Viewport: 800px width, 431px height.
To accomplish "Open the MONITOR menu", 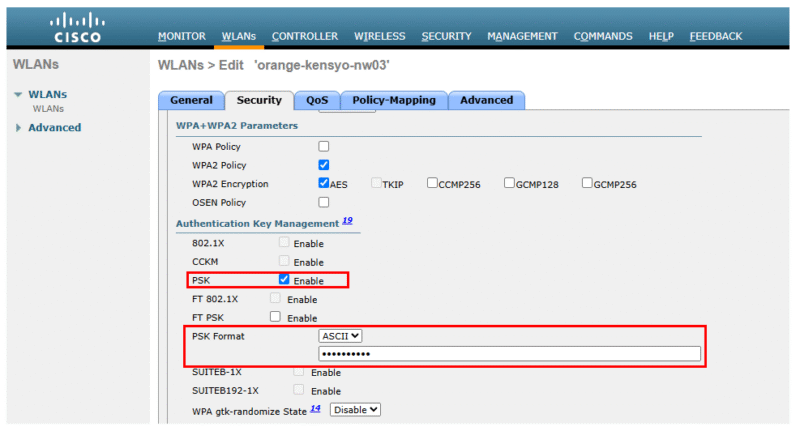I will [182, 36].
